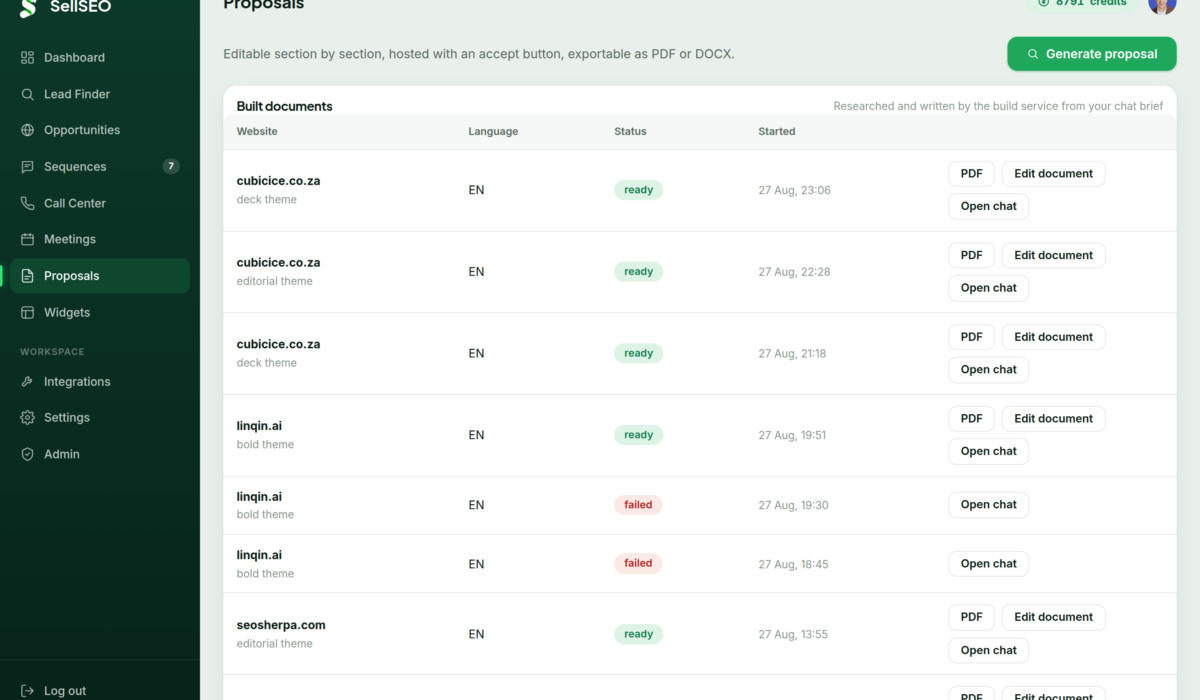Click ready status of 23:06 proposal
The height and width of the screenshot is (700, 1200).
[638, 190]
